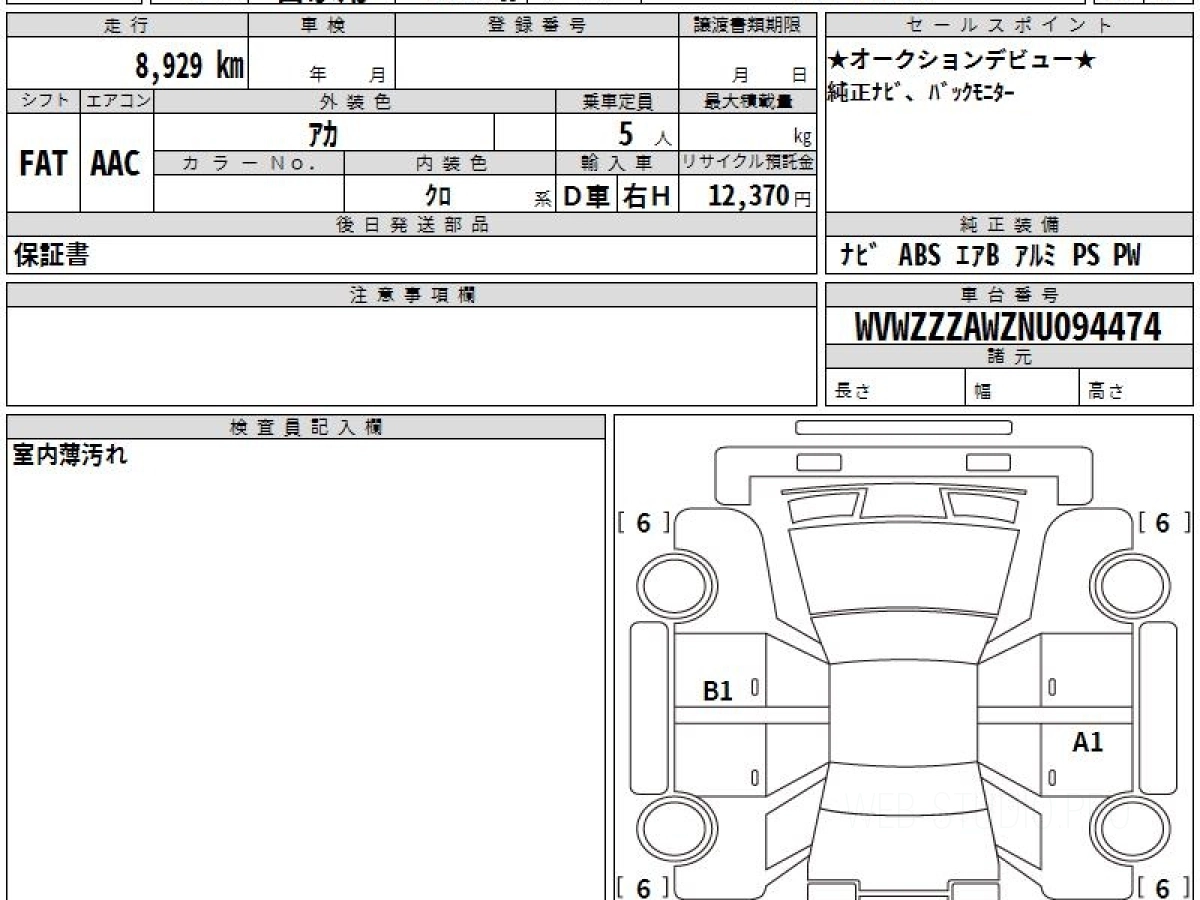Click the 輸入車 header

(617, 162)
